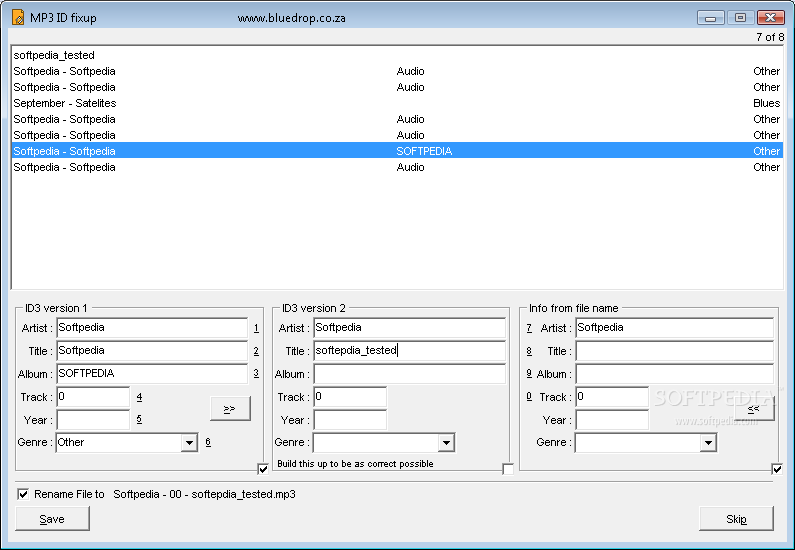Click the Skip button
Viewport: 795px width, 550px height.
pos(736,519)
